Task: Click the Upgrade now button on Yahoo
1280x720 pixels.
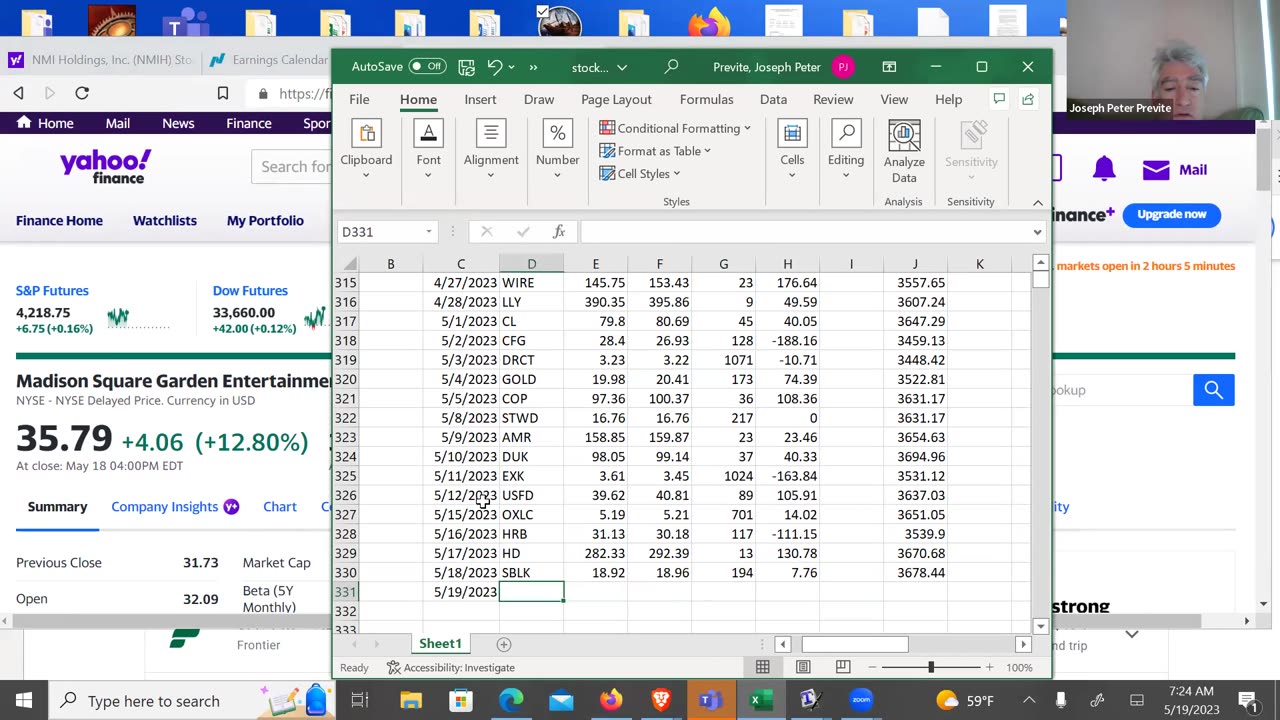Action: 1172,214
